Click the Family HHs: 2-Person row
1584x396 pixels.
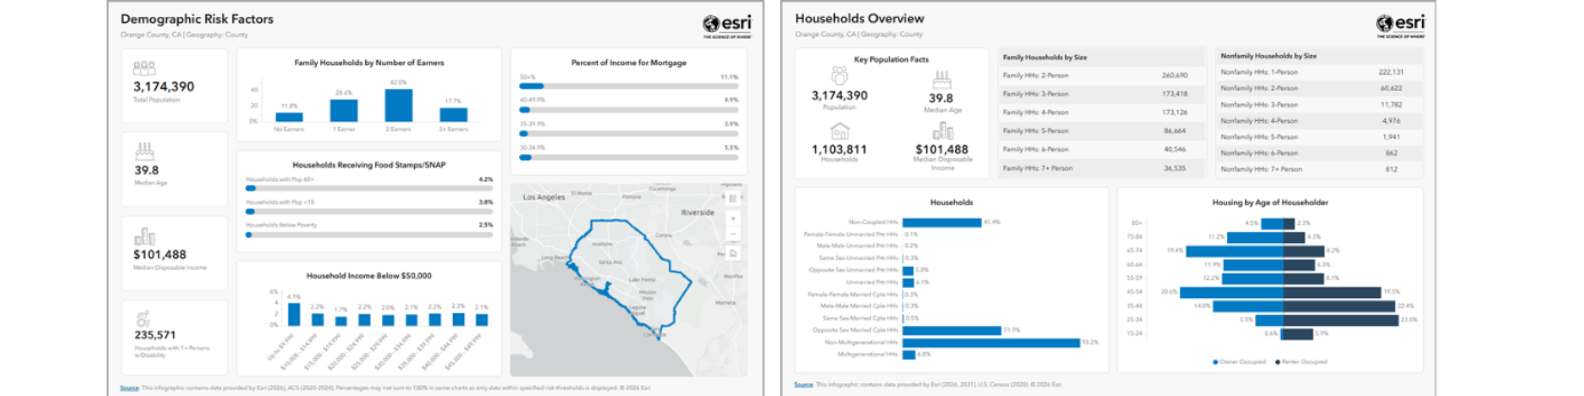(1102, 76)
